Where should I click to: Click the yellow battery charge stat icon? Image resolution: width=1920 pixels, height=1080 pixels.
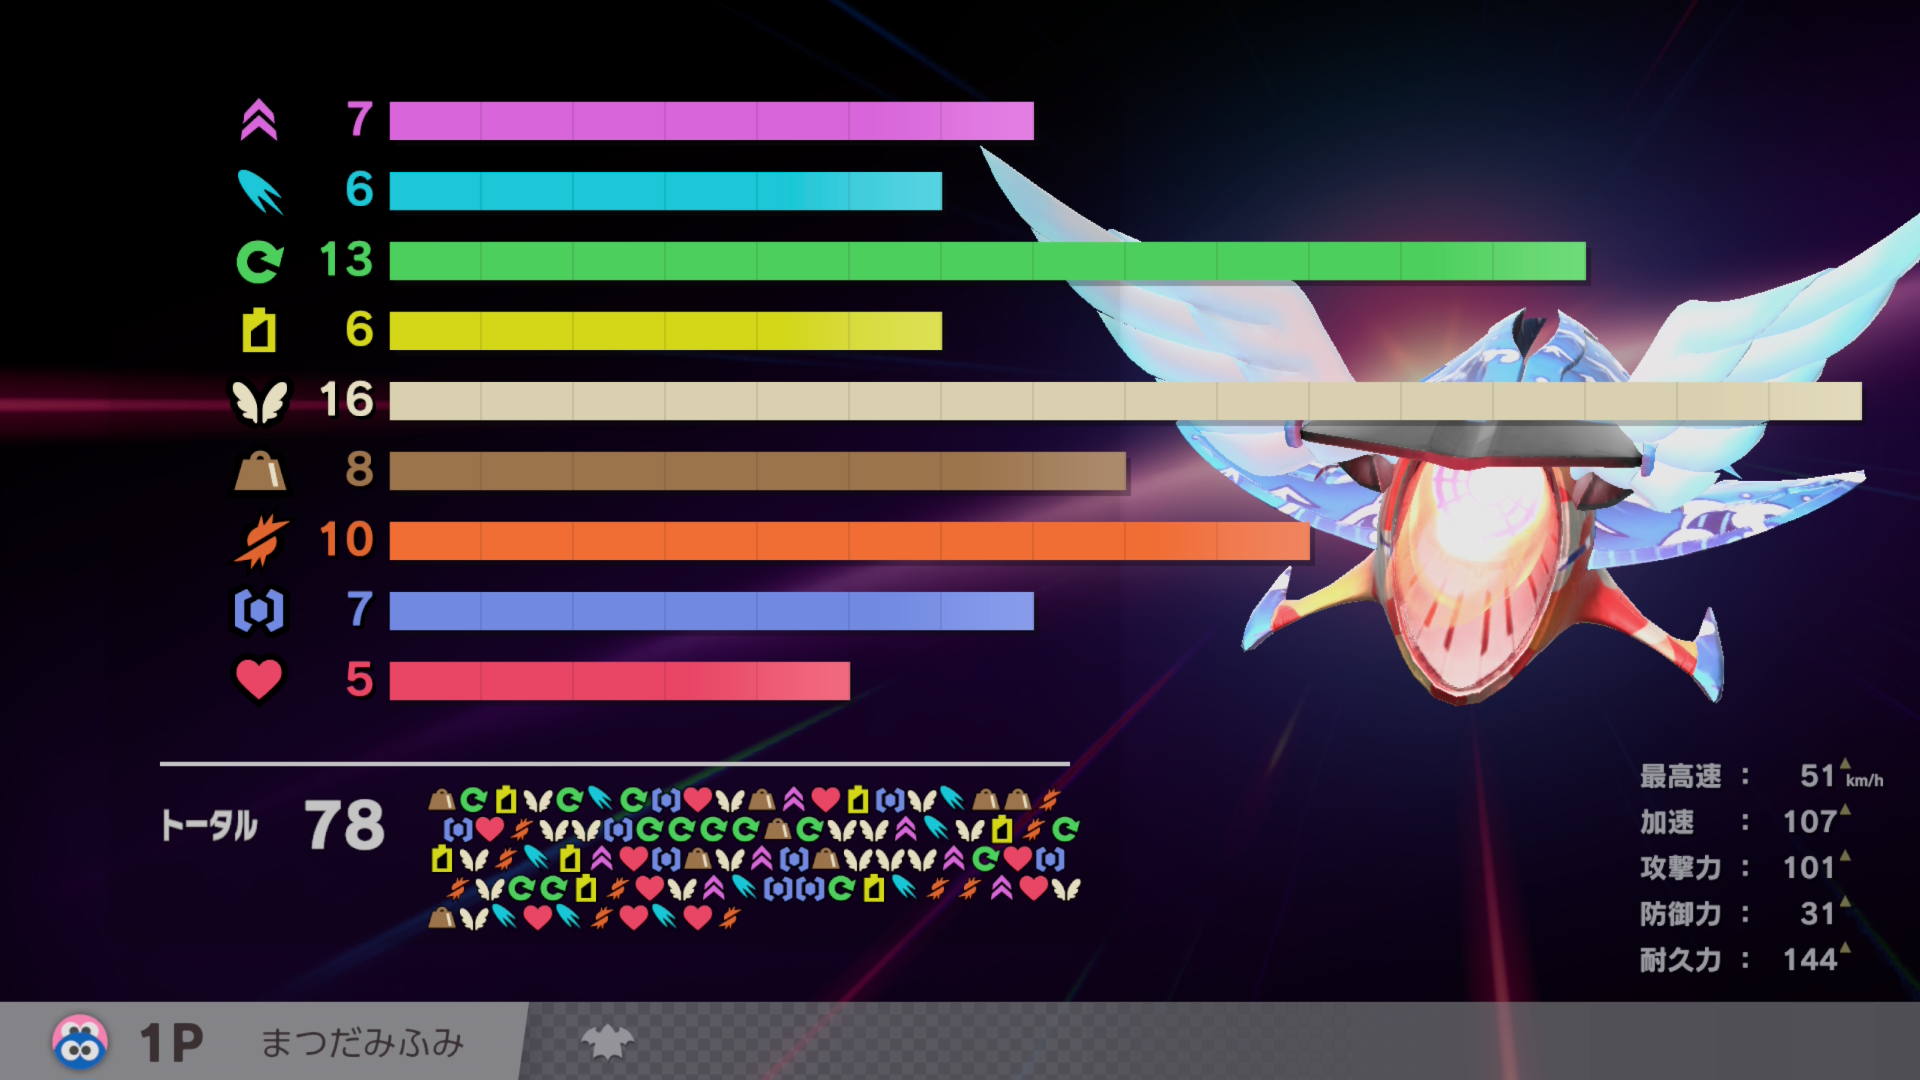259,331
